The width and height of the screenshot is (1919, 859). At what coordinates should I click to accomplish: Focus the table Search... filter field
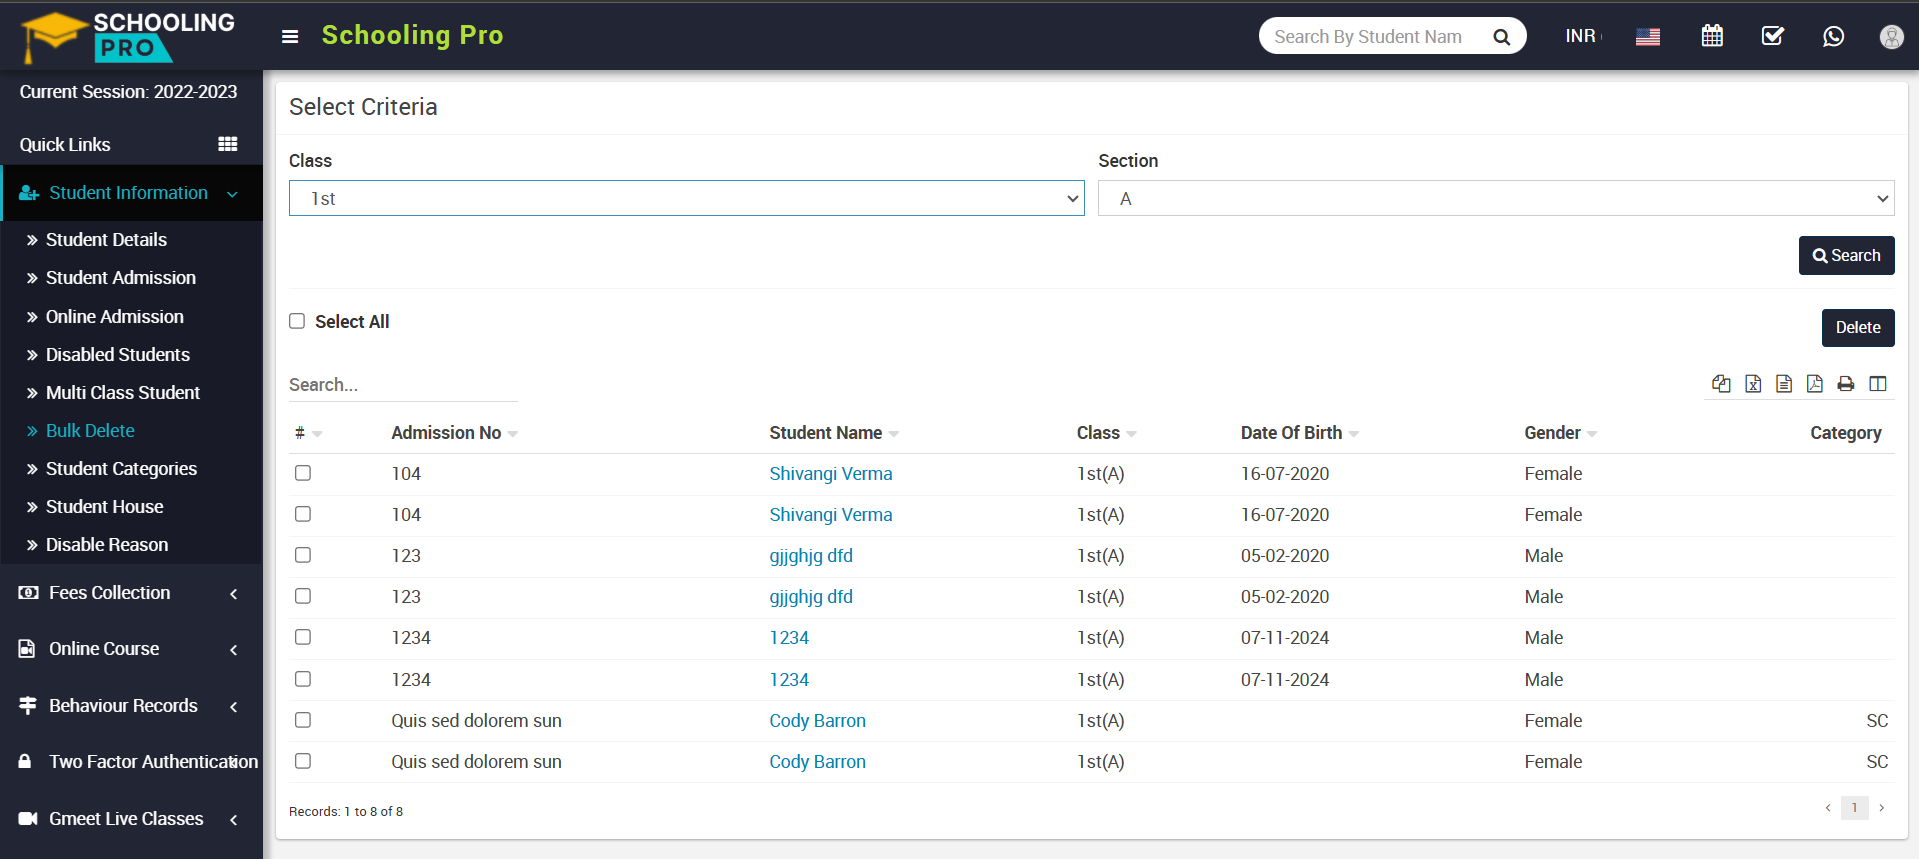click(403, 385)
